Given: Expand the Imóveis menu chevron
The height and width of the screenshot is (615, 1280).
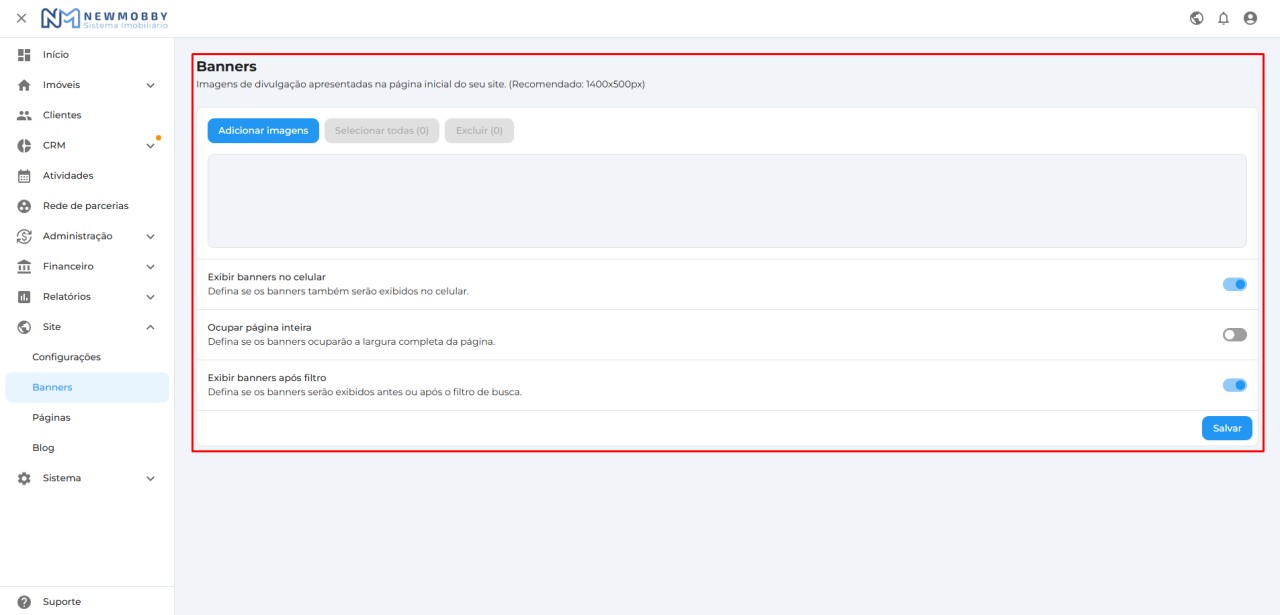Looking at the screenshot, I should [x=151, y=85].
